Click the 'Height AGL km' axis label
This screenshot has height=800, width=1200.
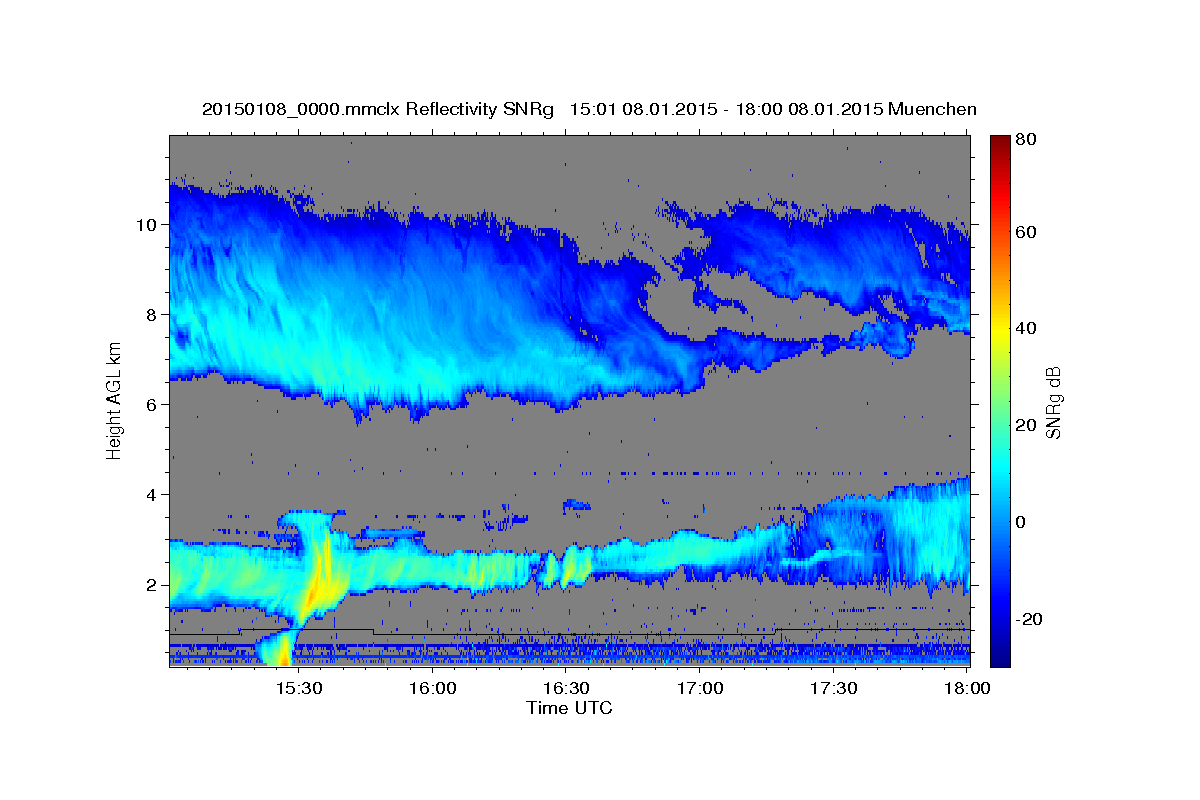114,402
